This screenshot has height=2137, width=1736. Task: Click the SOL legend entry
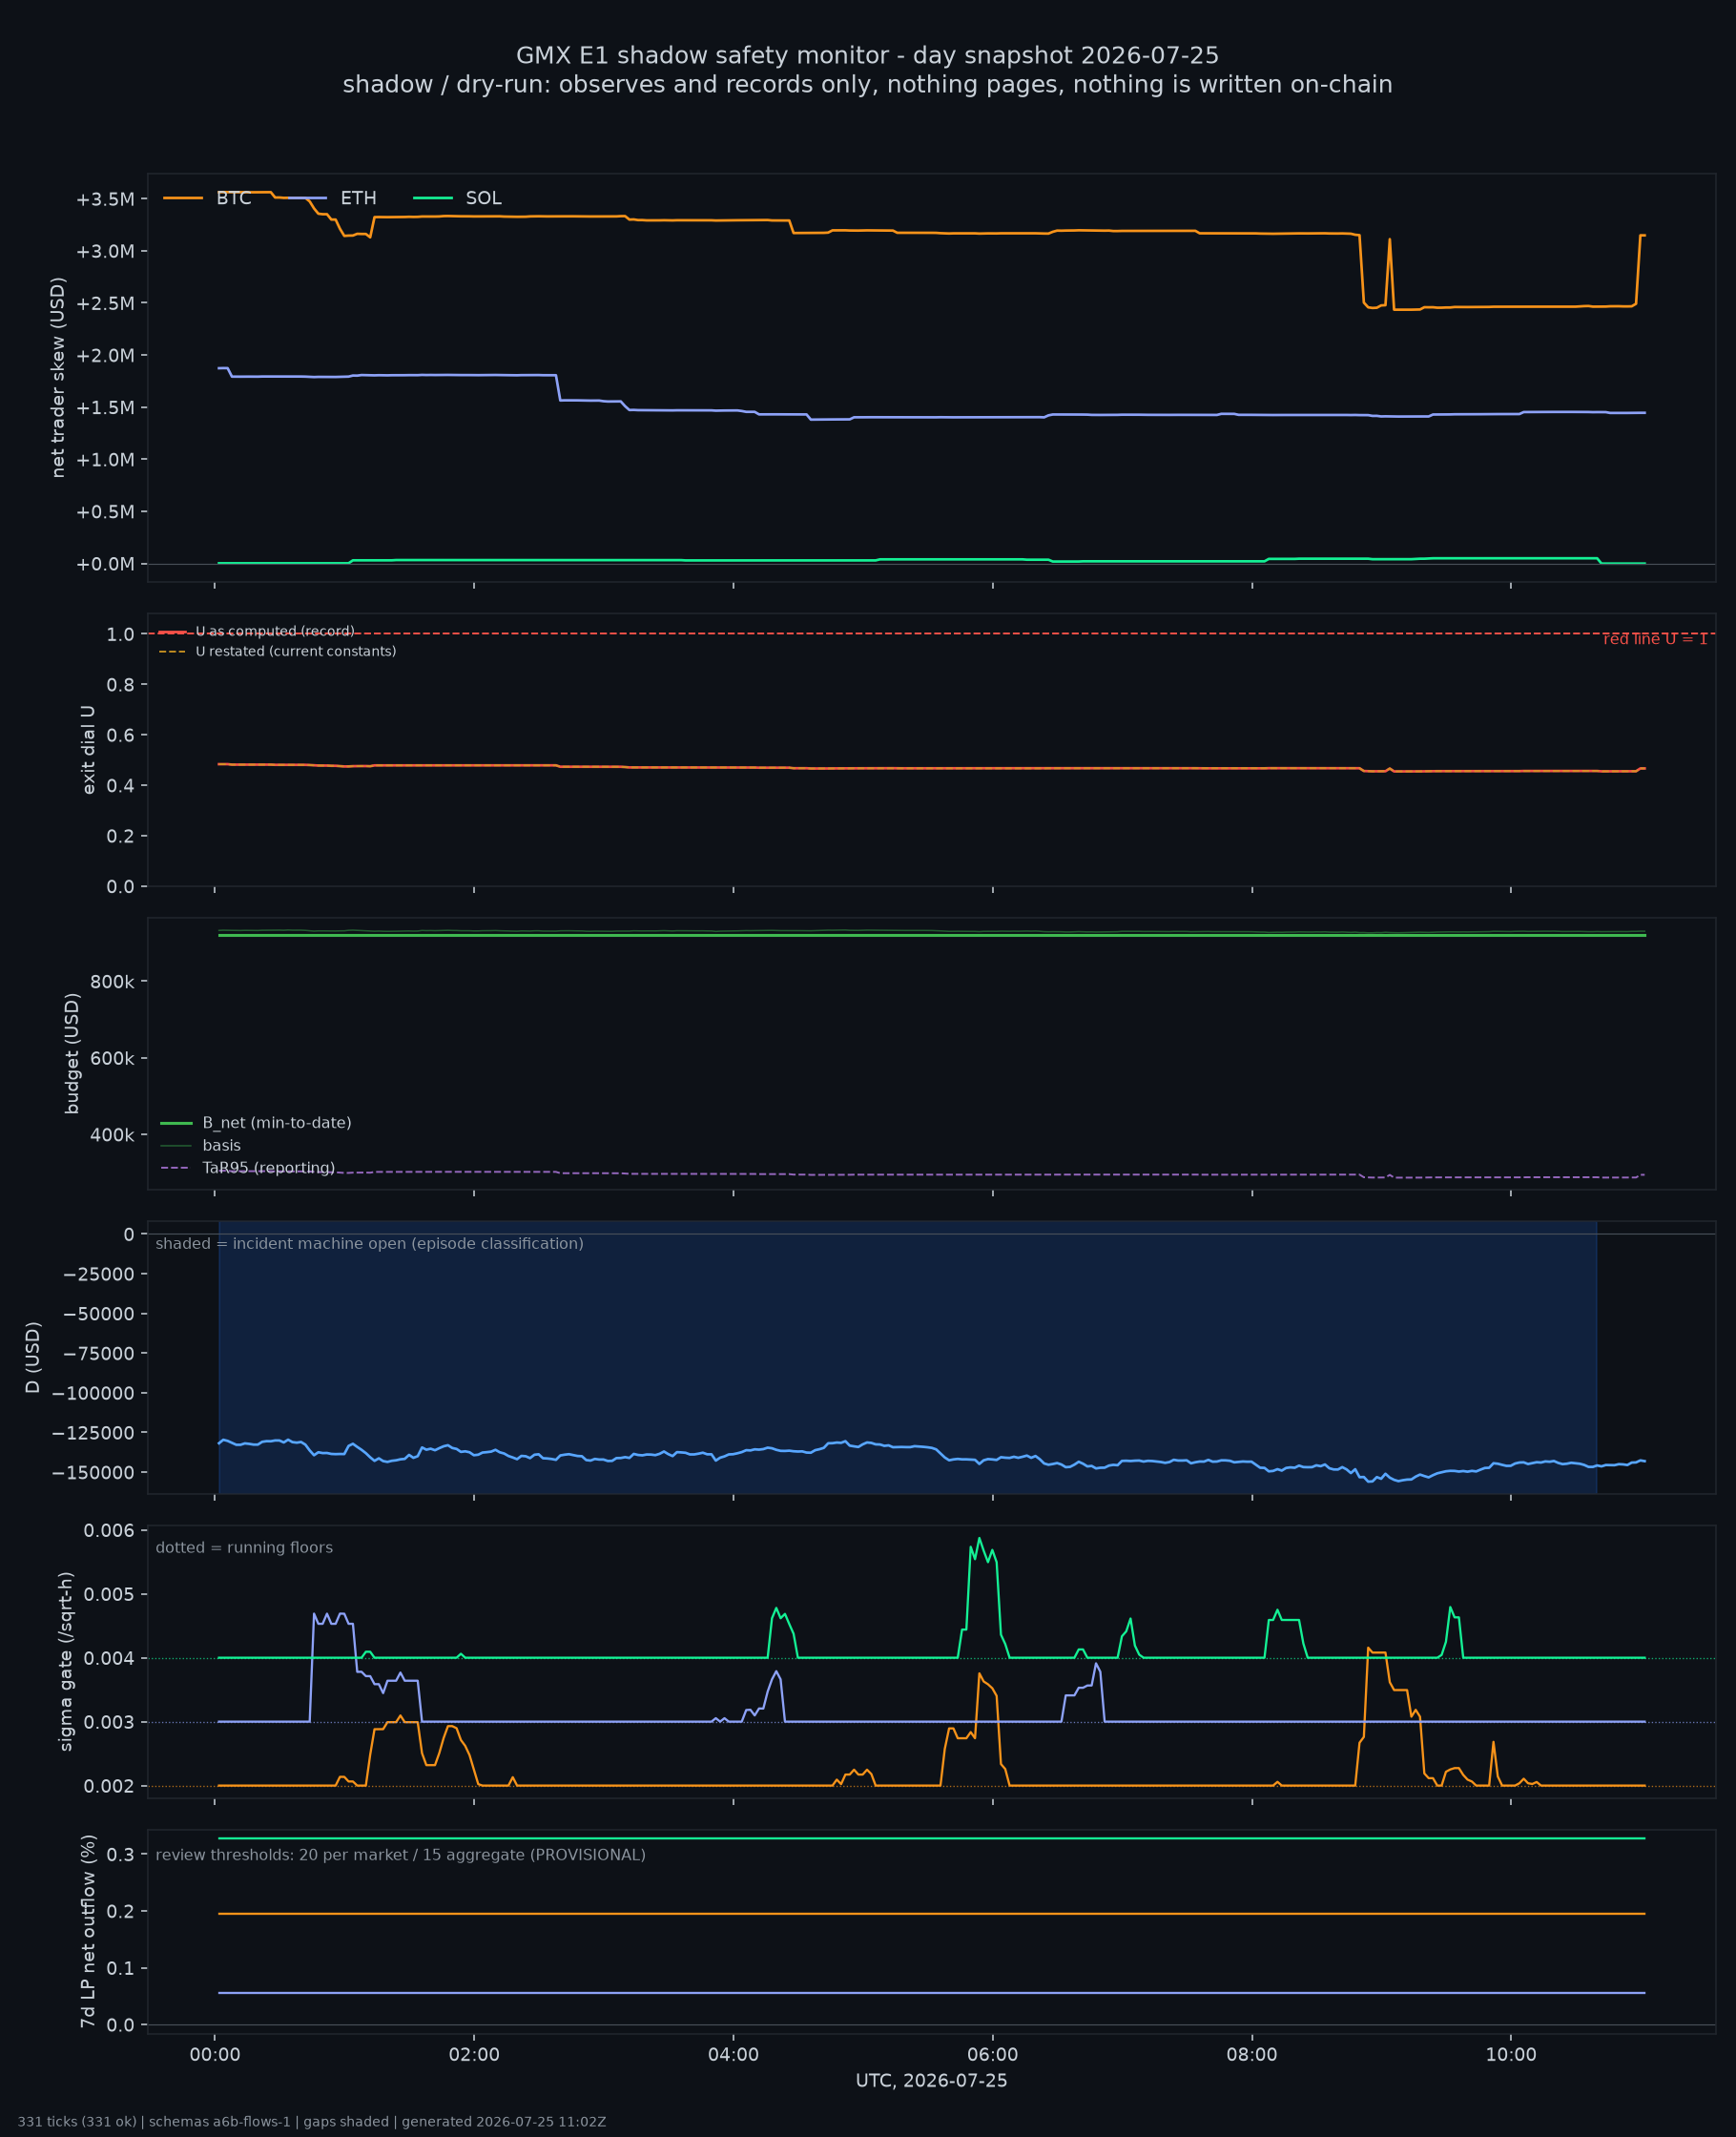457,198
